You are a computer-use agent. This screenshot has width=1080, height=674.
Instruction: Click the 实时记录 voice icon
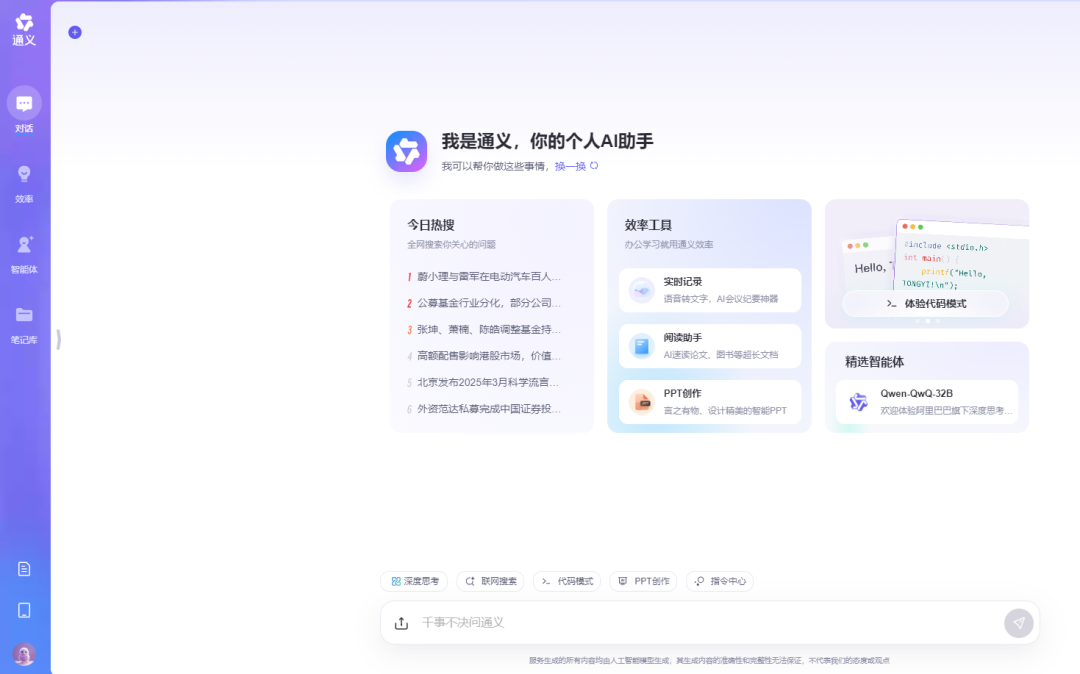(641, 291)
